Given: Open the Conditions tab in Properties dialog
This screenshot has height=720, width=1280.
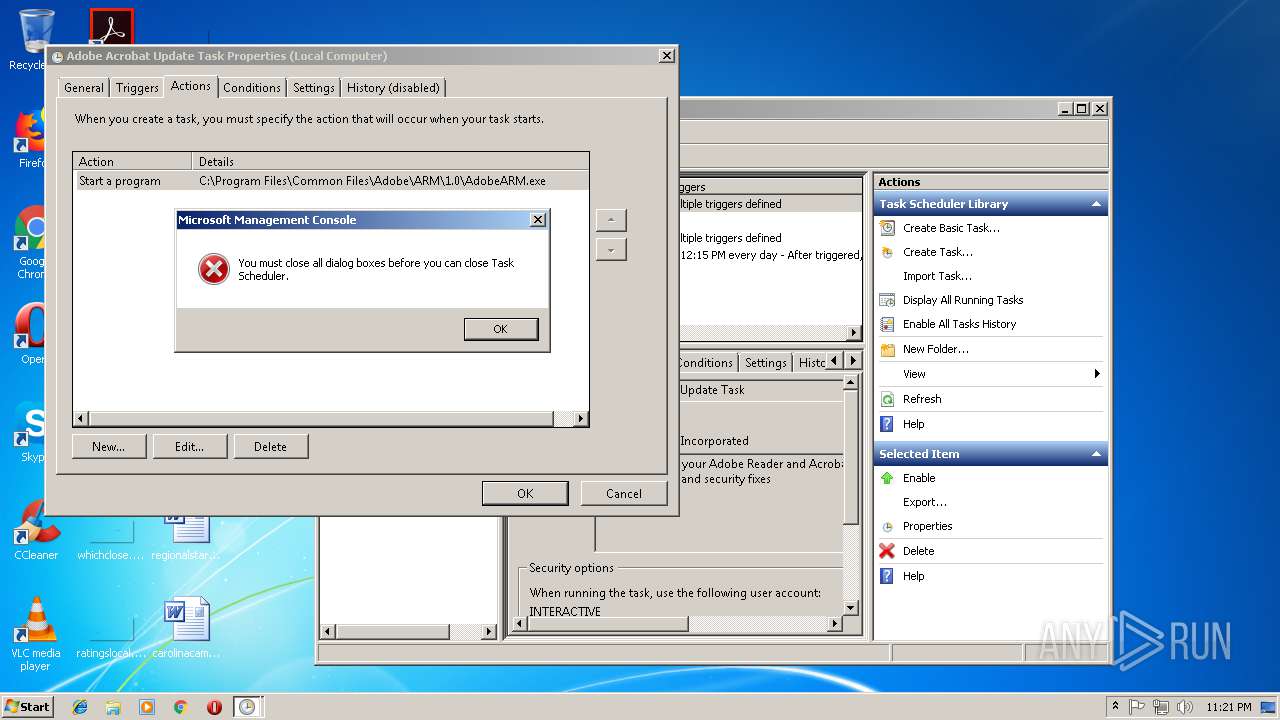Looking at the screenshot, I should pos(252,88).
